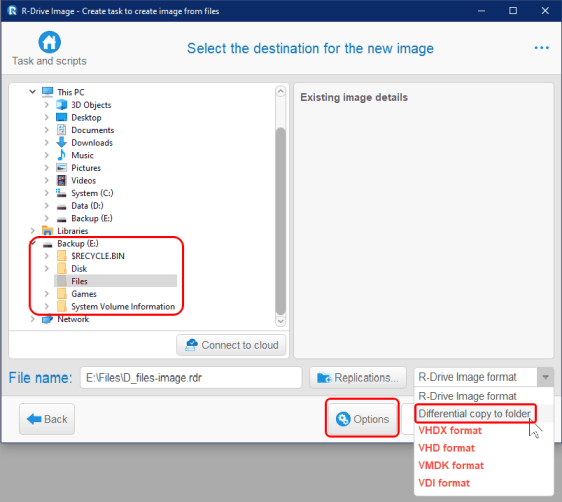Click the tree scrollbar down arrow
562x502 pixels.
tap(281, 321)
